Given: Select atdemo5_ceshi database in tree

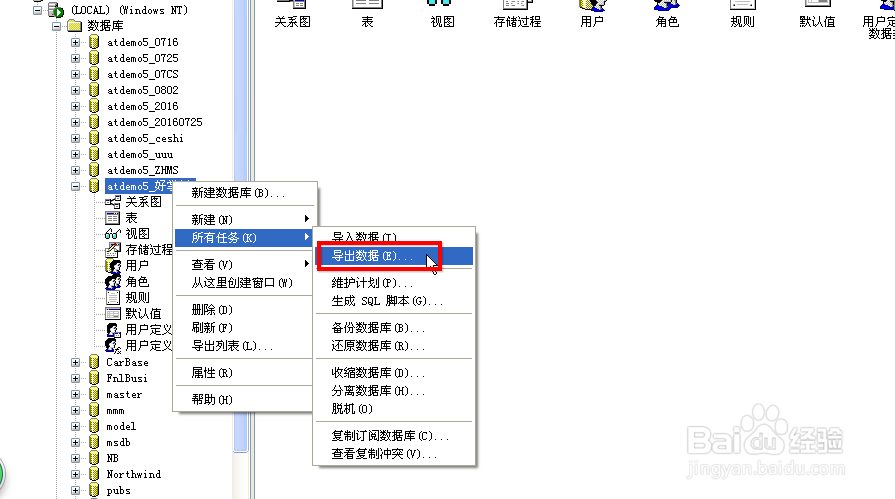Looking at the screenshot, I should (x=145, y=138).
